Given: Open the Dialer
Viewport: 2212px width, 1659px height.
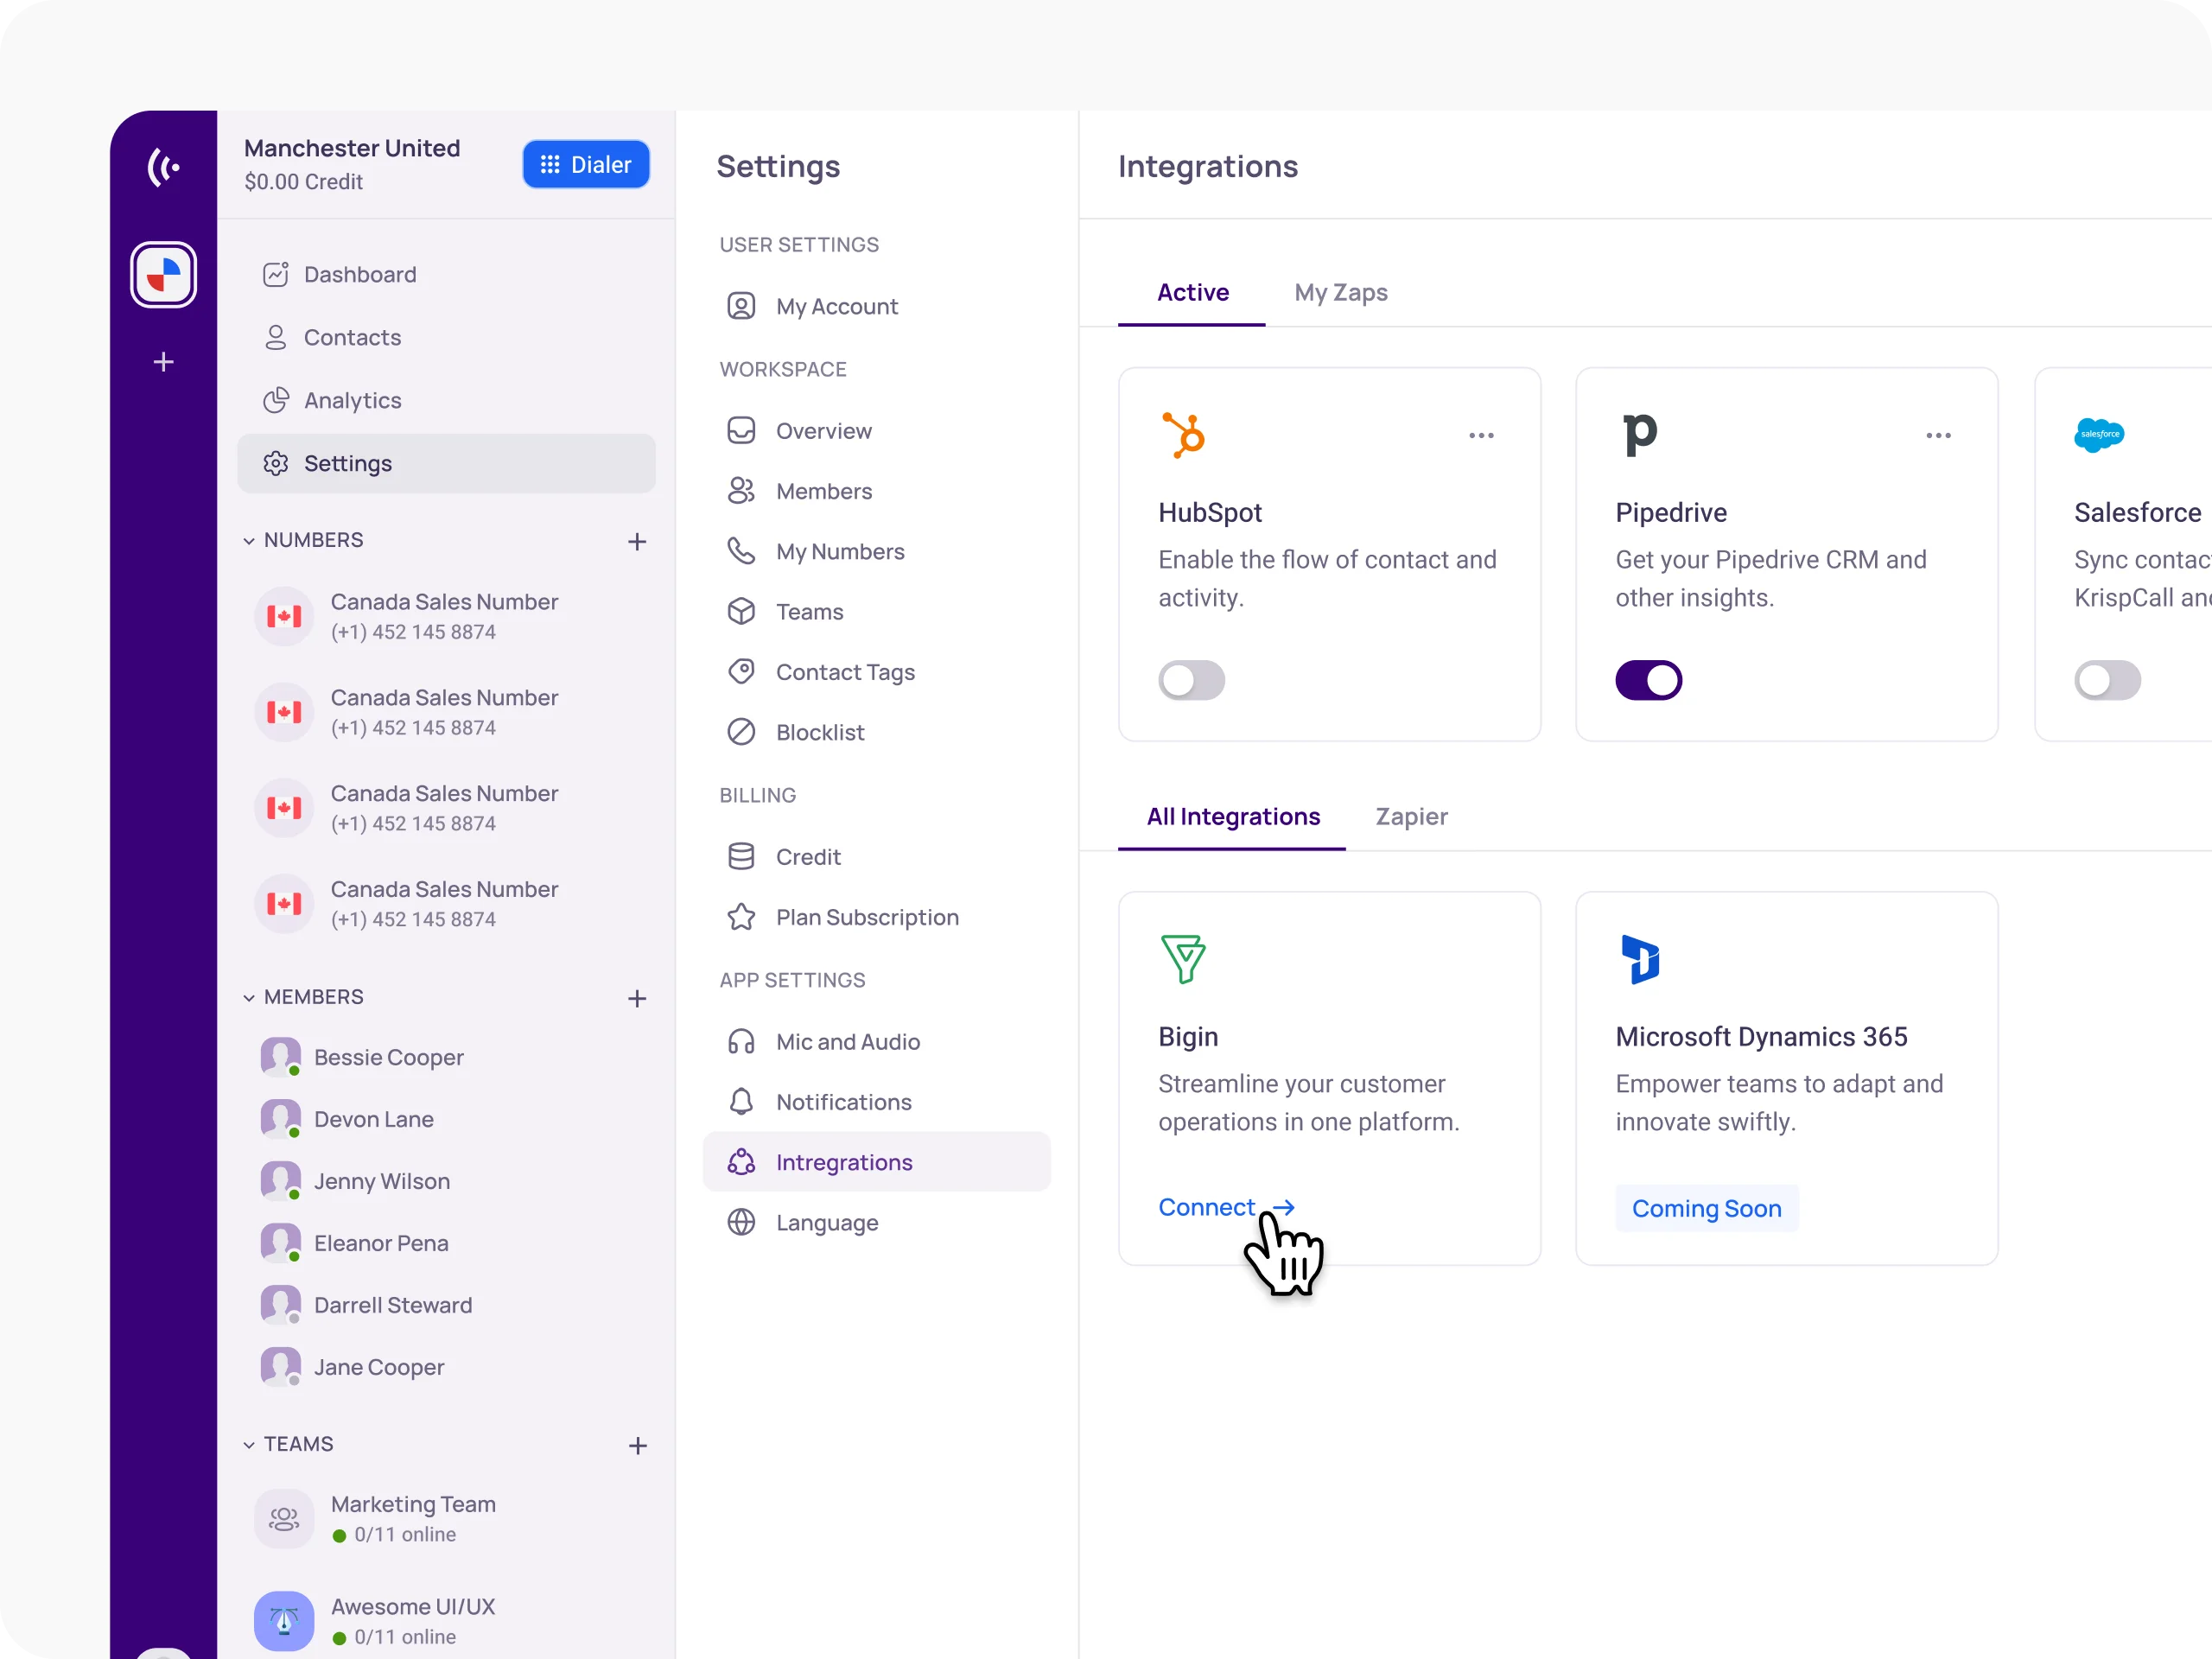Looking at the screenshot, I should click(586, 164).
